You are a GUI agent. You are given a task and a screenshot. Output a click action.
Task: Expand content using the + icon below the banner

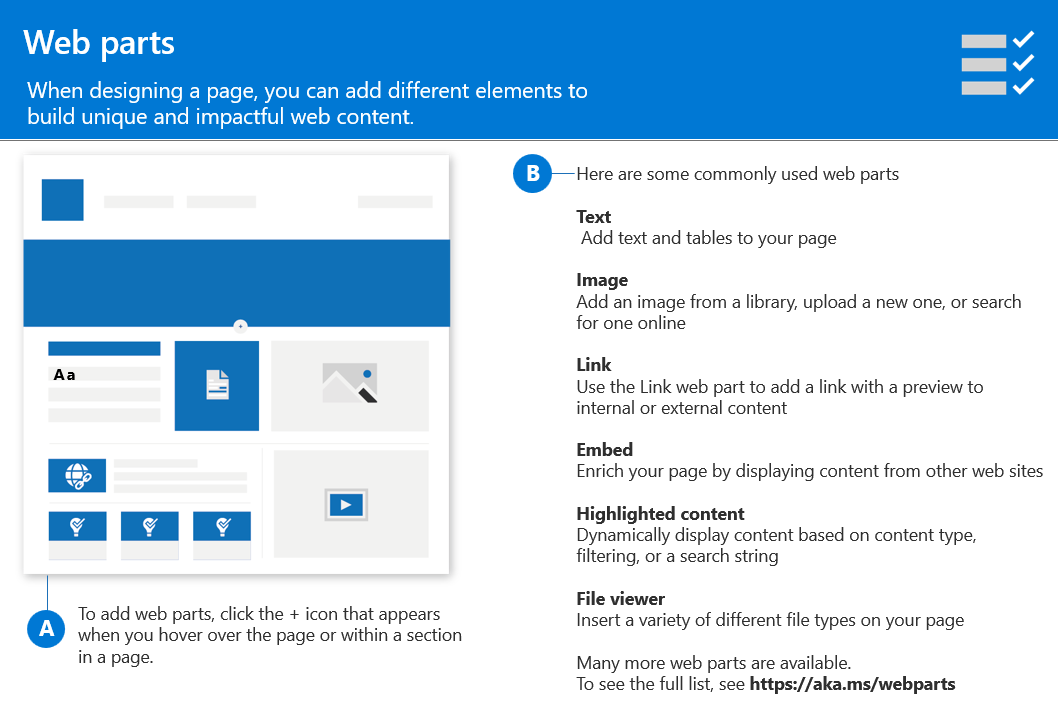coord(240,326)
